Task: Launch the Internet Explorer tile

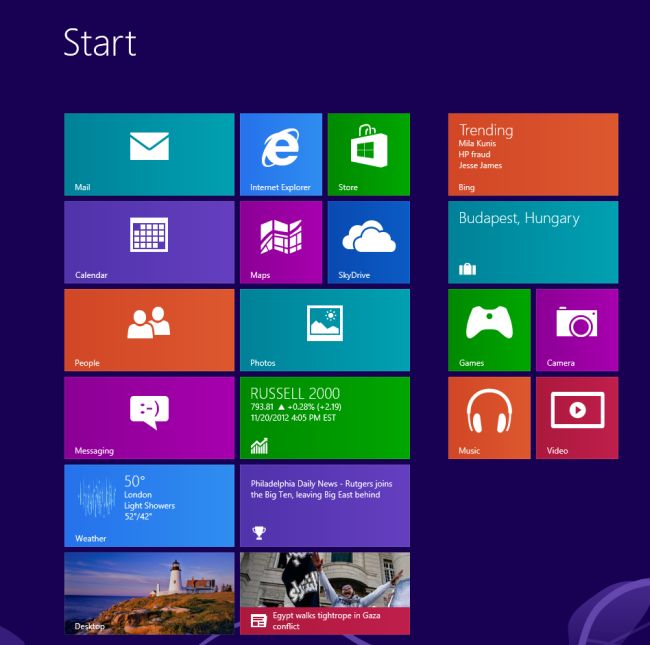Action: tap(281, 154)
